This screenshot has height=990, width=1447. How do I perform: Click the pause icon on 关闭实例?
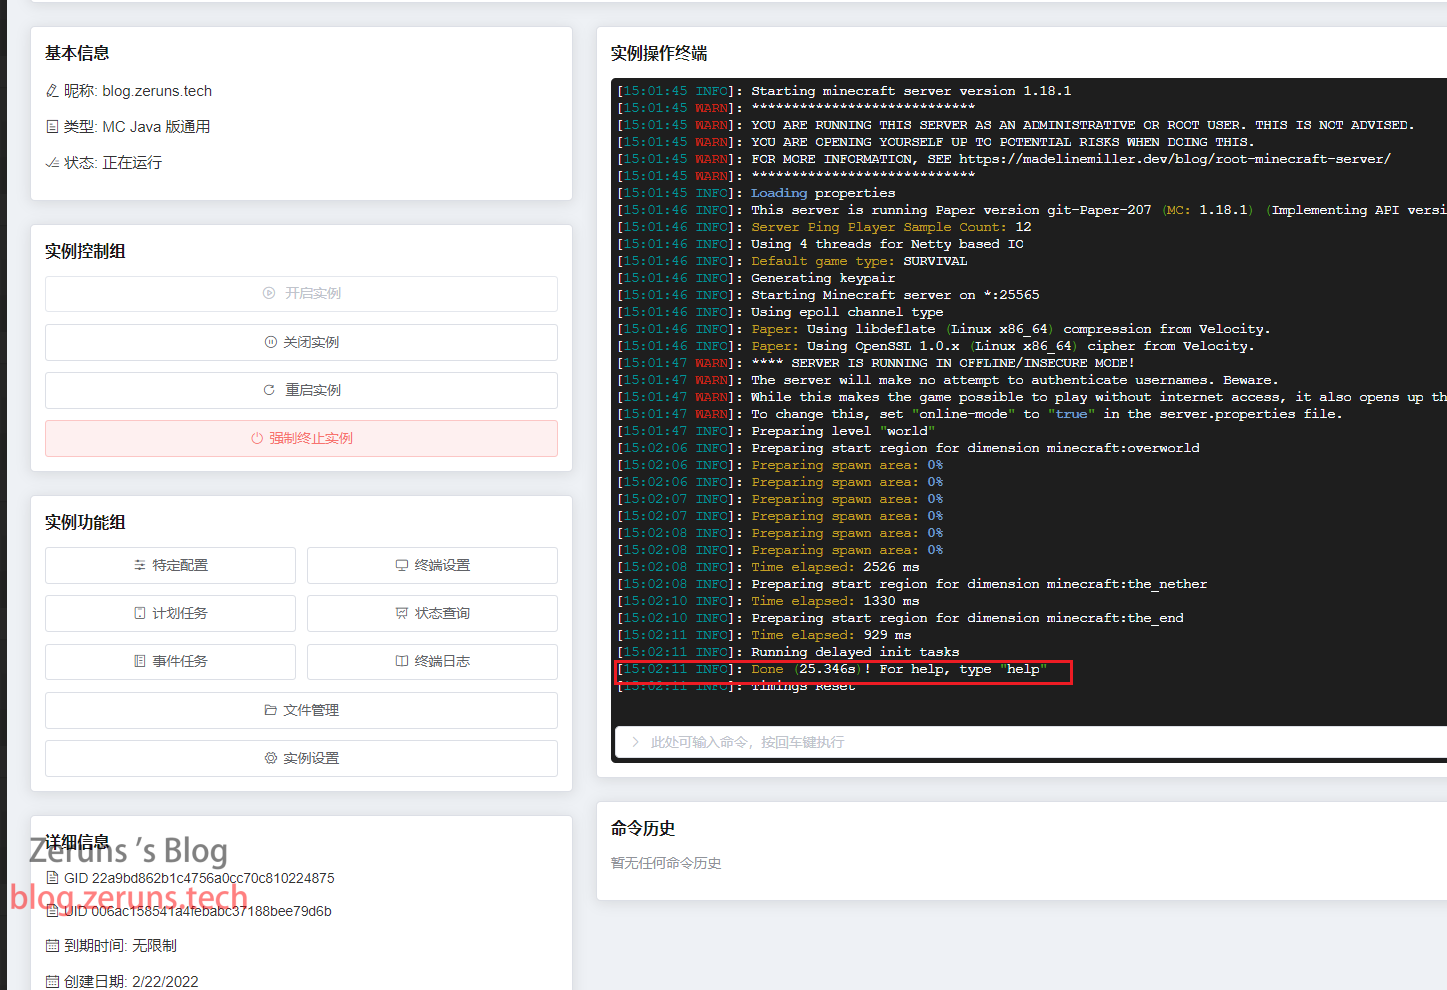270,342
